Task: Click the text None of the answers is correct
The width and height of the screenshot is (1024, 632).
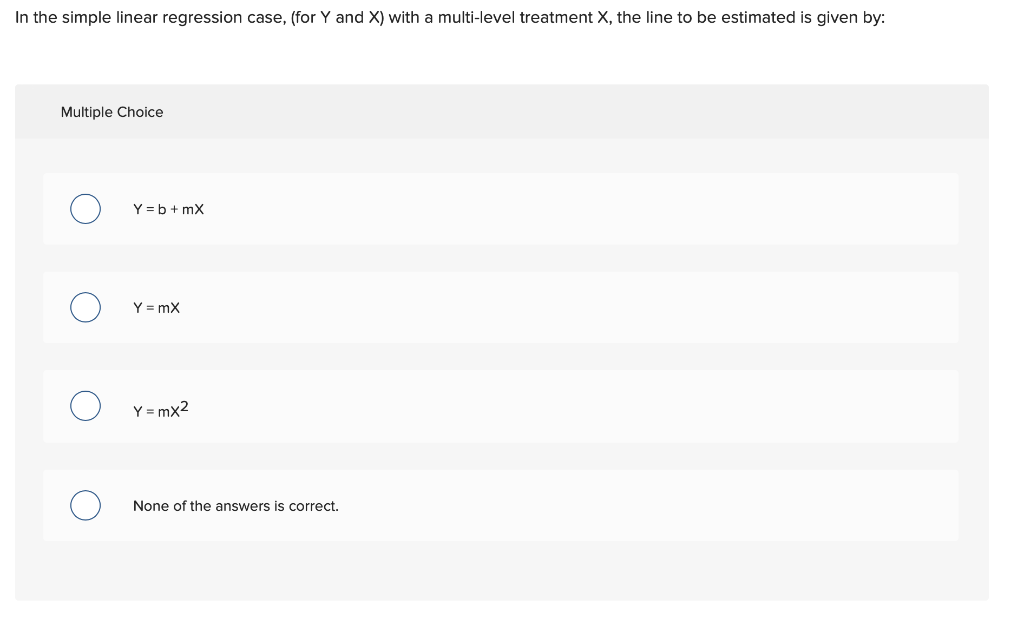Action: click(x=236, y=506)
